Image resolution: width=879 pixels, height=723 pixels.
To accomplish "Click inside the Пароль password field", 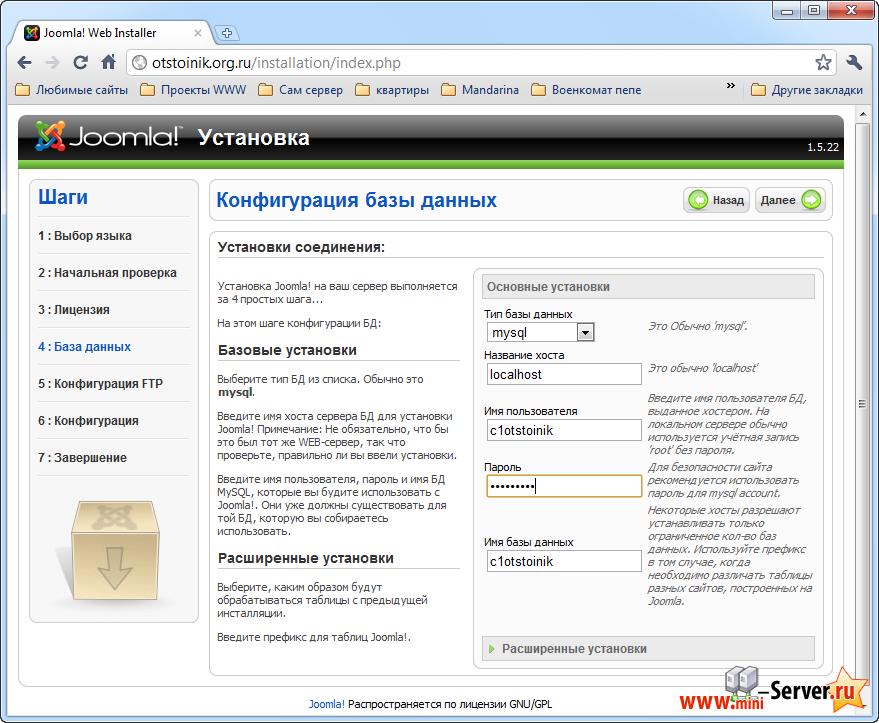I will point(563,485).
